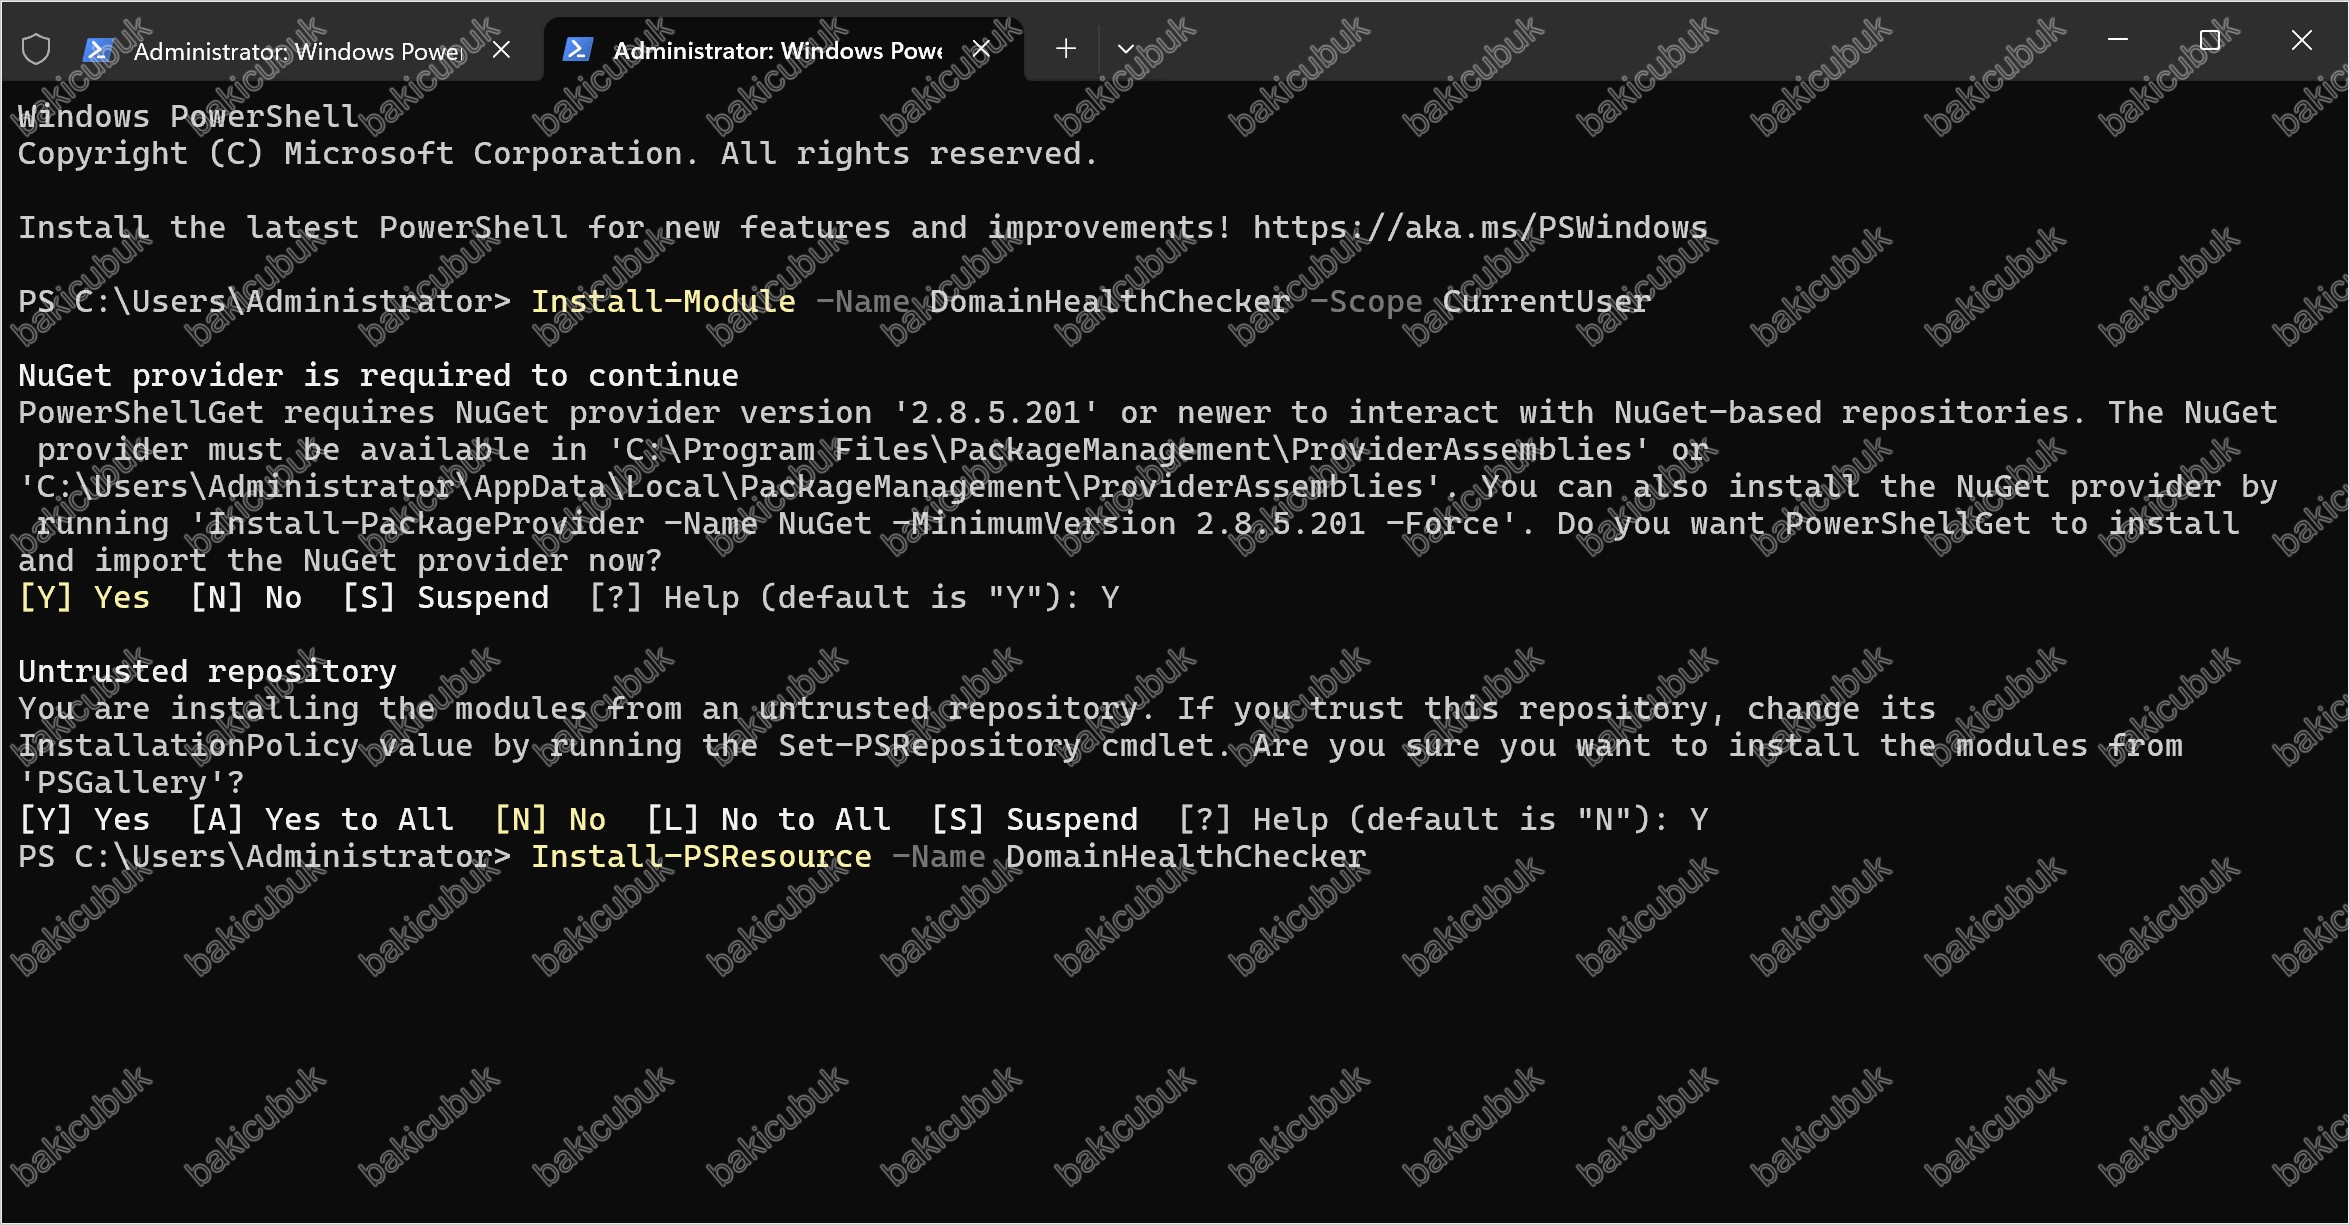Click the Install-Module command on first prompt

click(663, 302)
